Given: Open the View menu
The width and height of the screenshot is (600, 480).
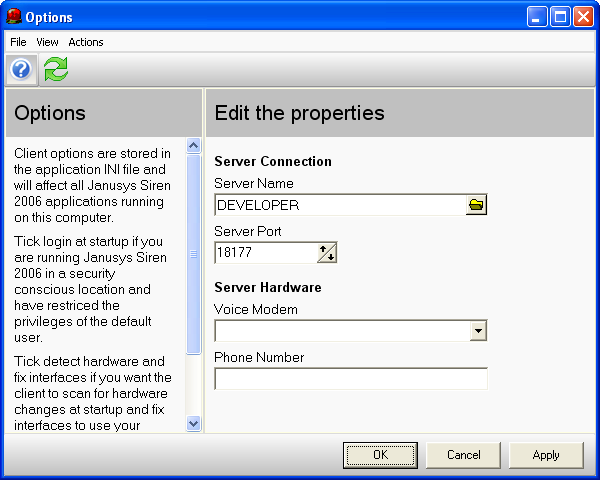Looking at the screenshot, I should point(47,42).
